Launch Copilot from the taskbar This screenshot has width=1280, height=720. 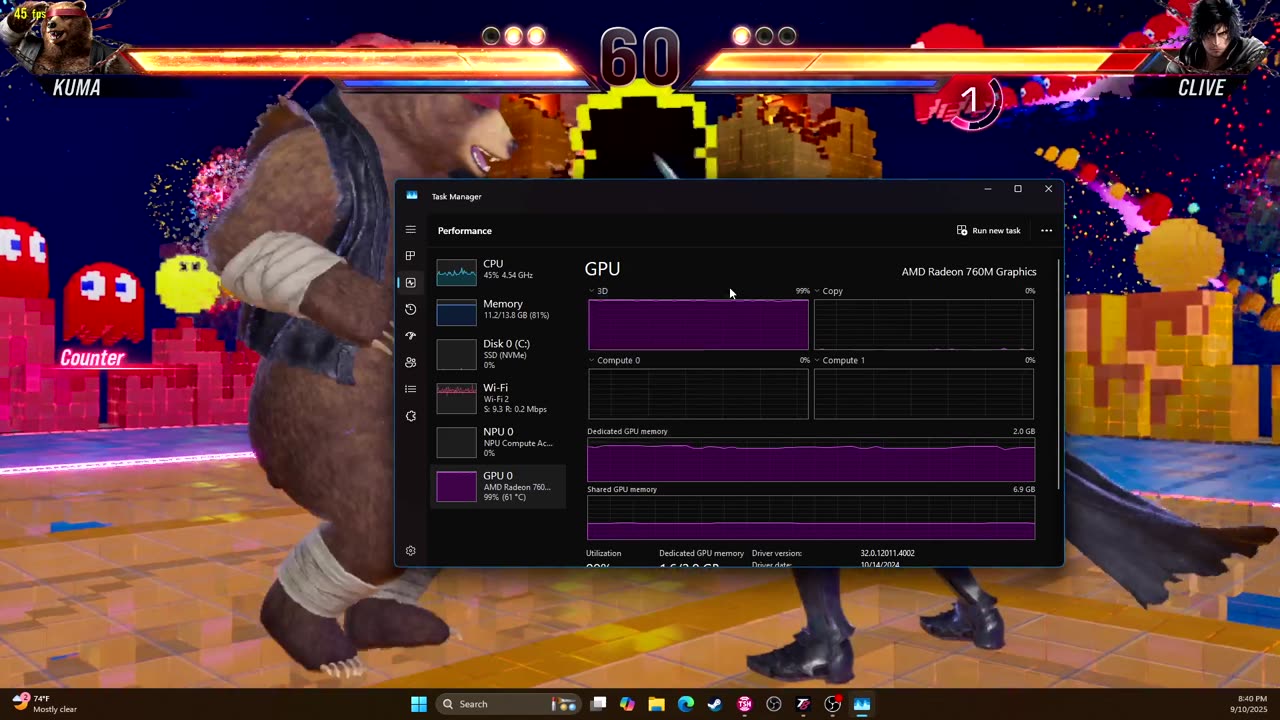point(627,704)
